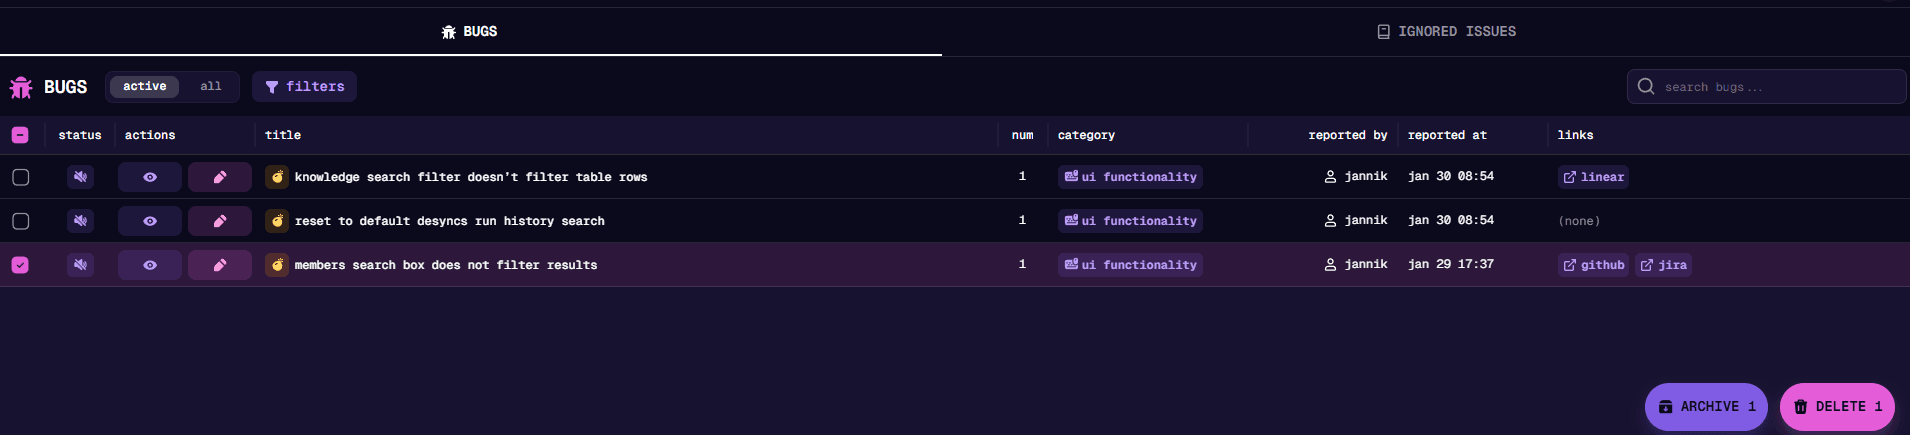This screenshot has width=1910, height=435.
Task: Open the Ignored Issues tab
Action: tap(1446, 32)
